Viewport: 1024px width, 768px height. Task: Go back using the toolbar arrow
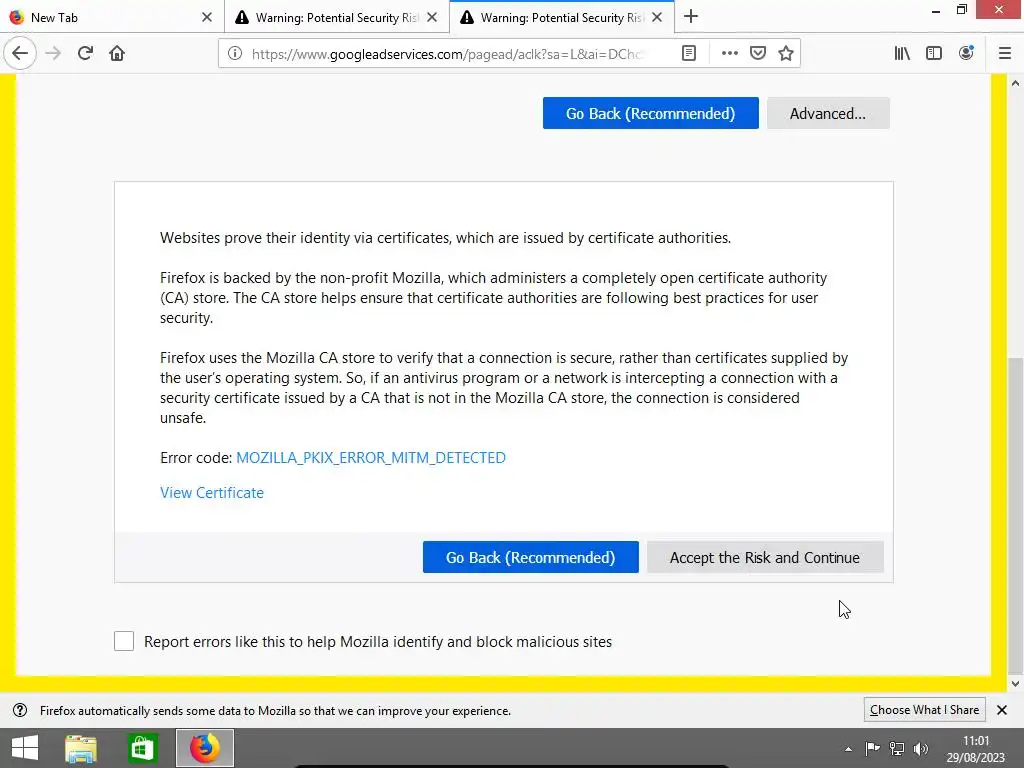pos(20,54)
